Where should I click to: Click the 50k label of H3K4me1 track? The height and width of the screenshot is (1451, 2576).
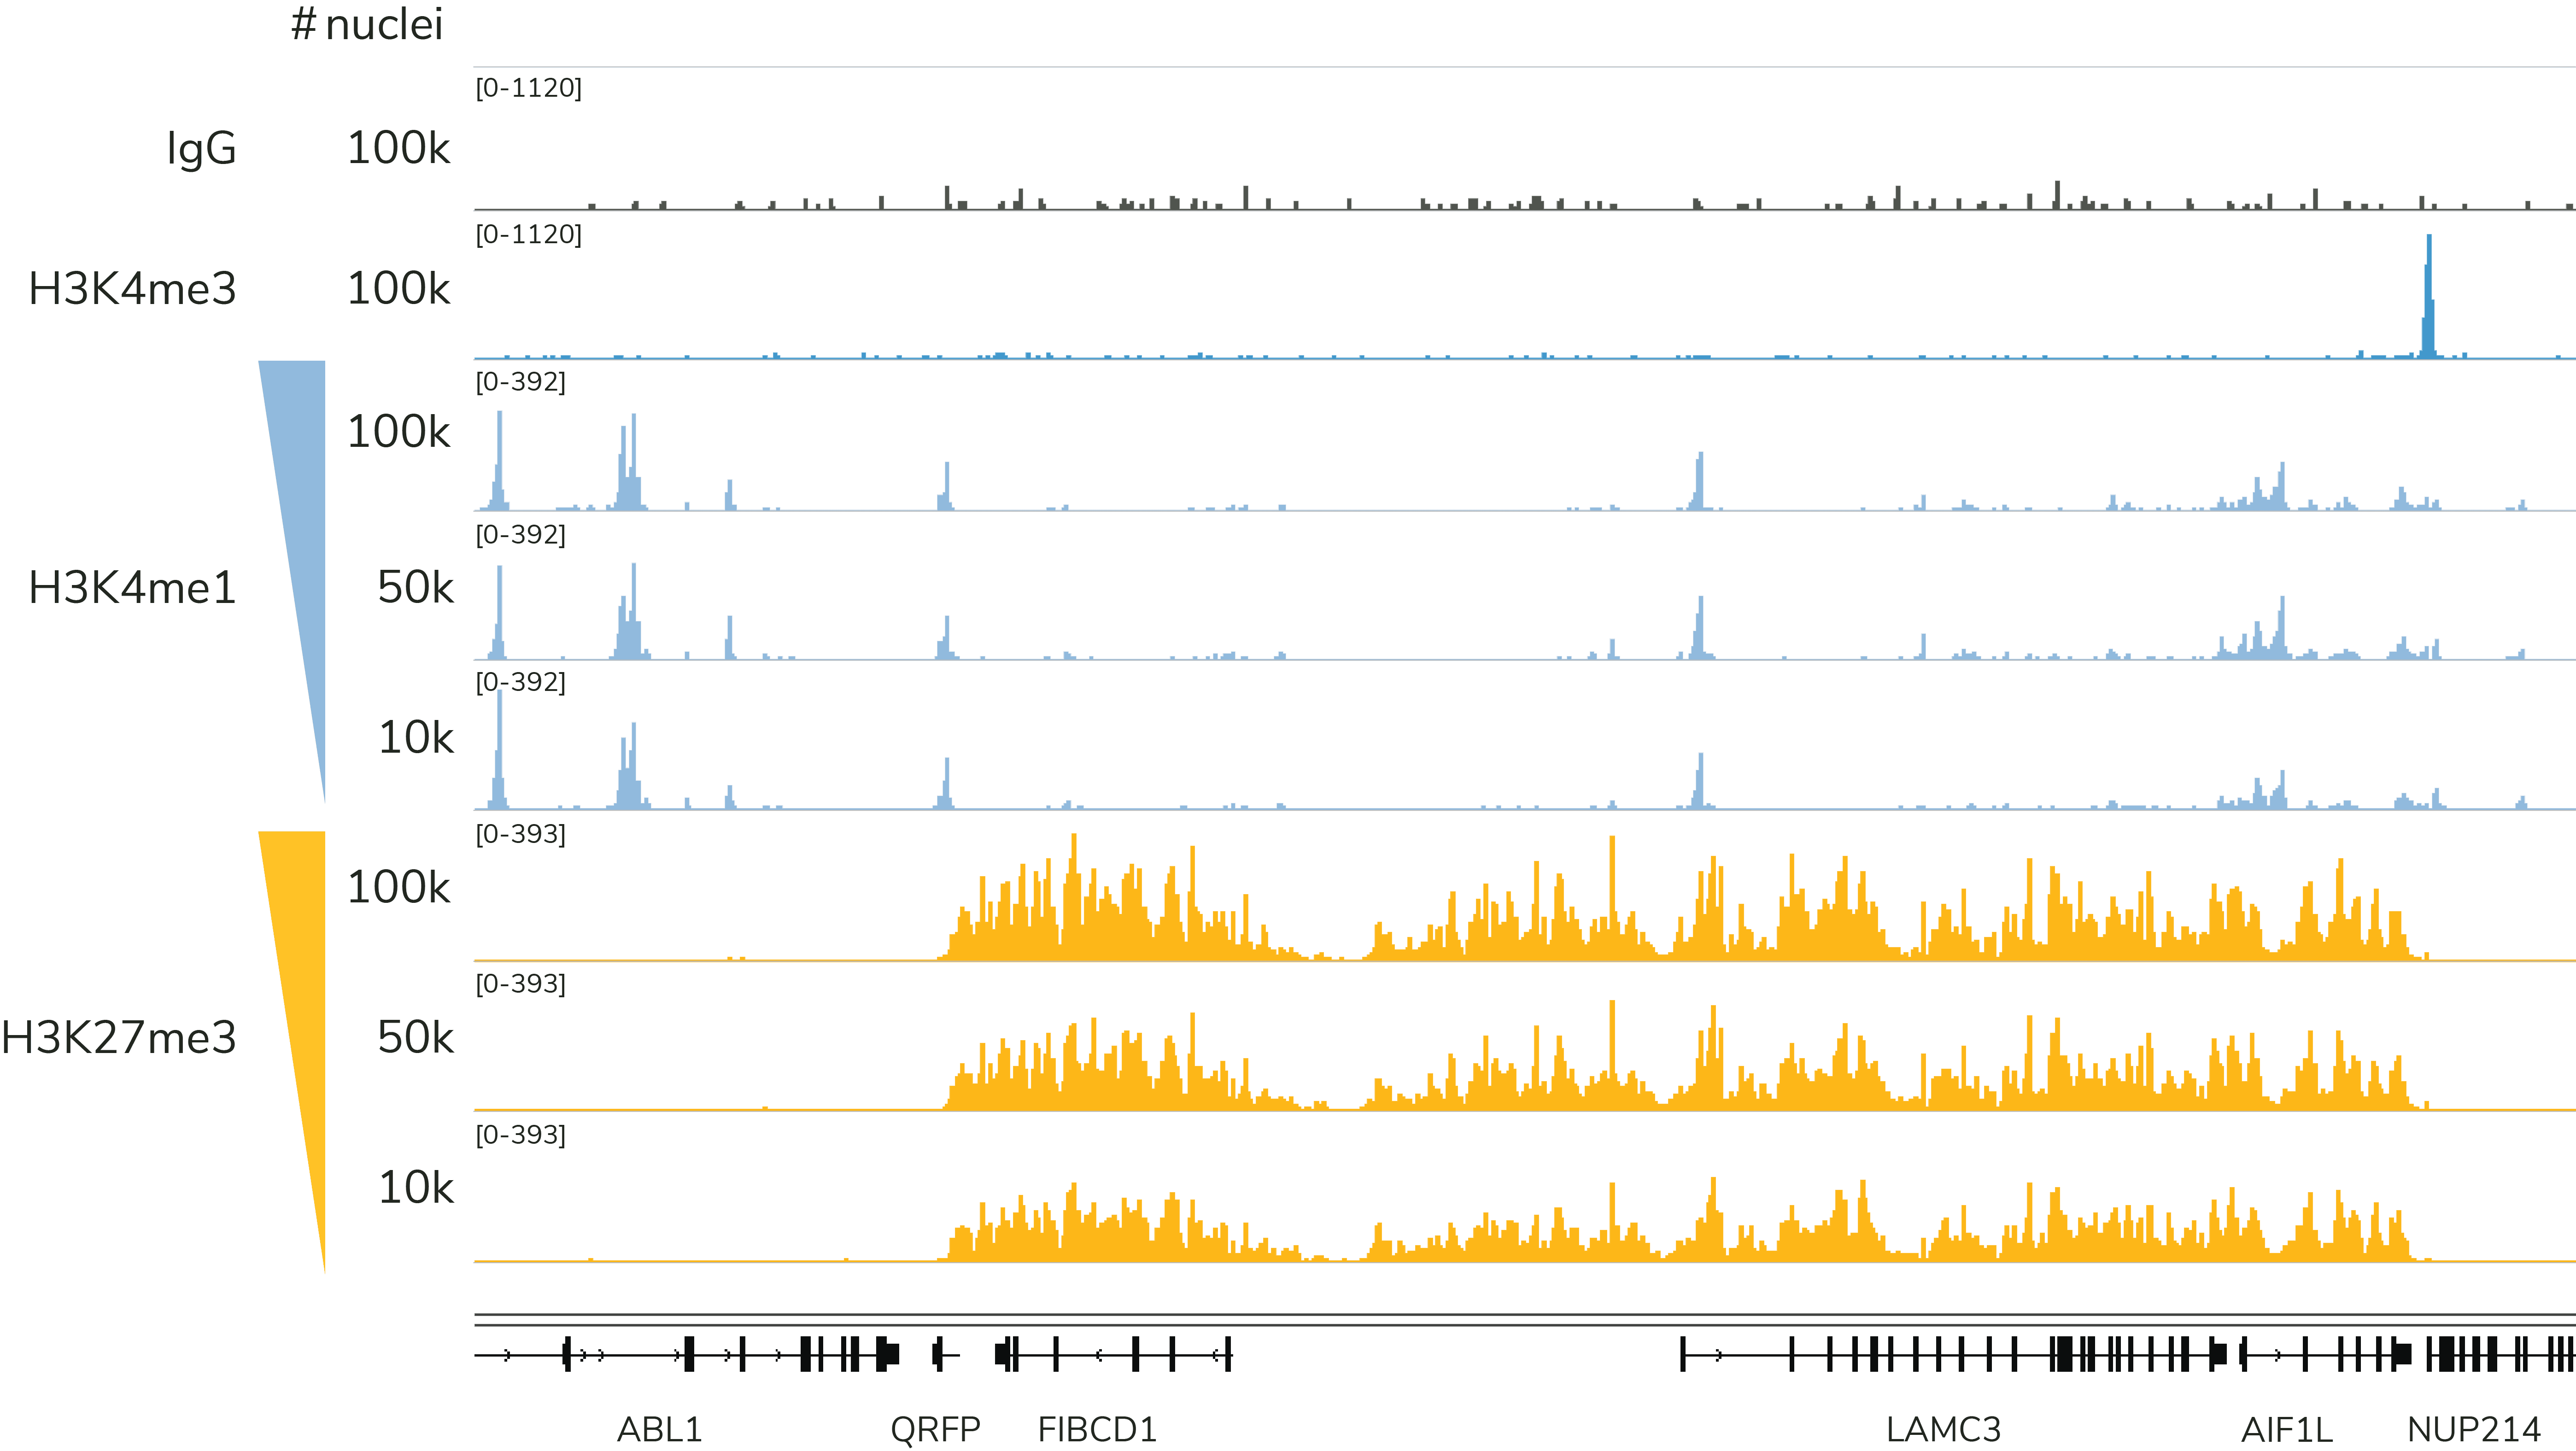tap(415, 587)
